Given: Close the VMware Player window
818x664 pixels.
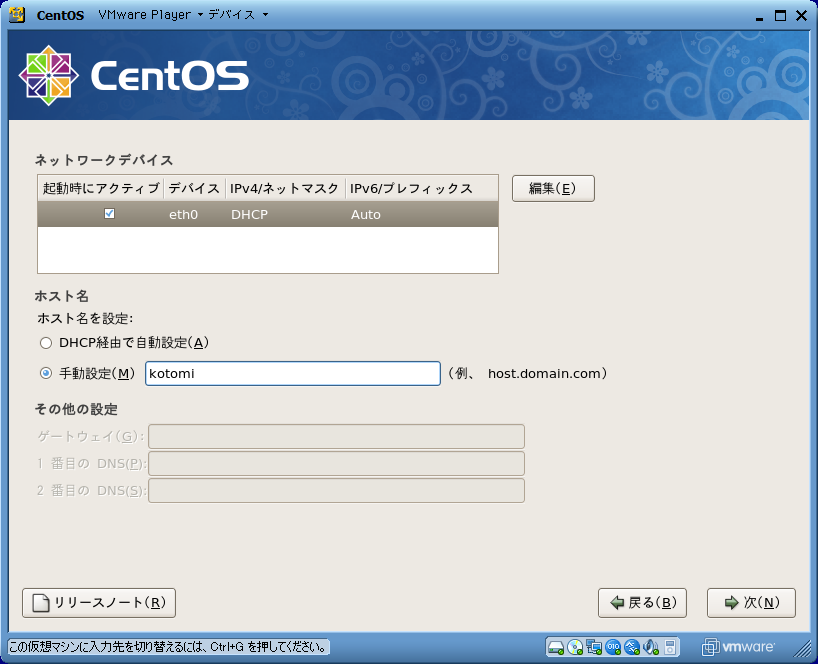Looking at the screenshot, I should 802,16.
